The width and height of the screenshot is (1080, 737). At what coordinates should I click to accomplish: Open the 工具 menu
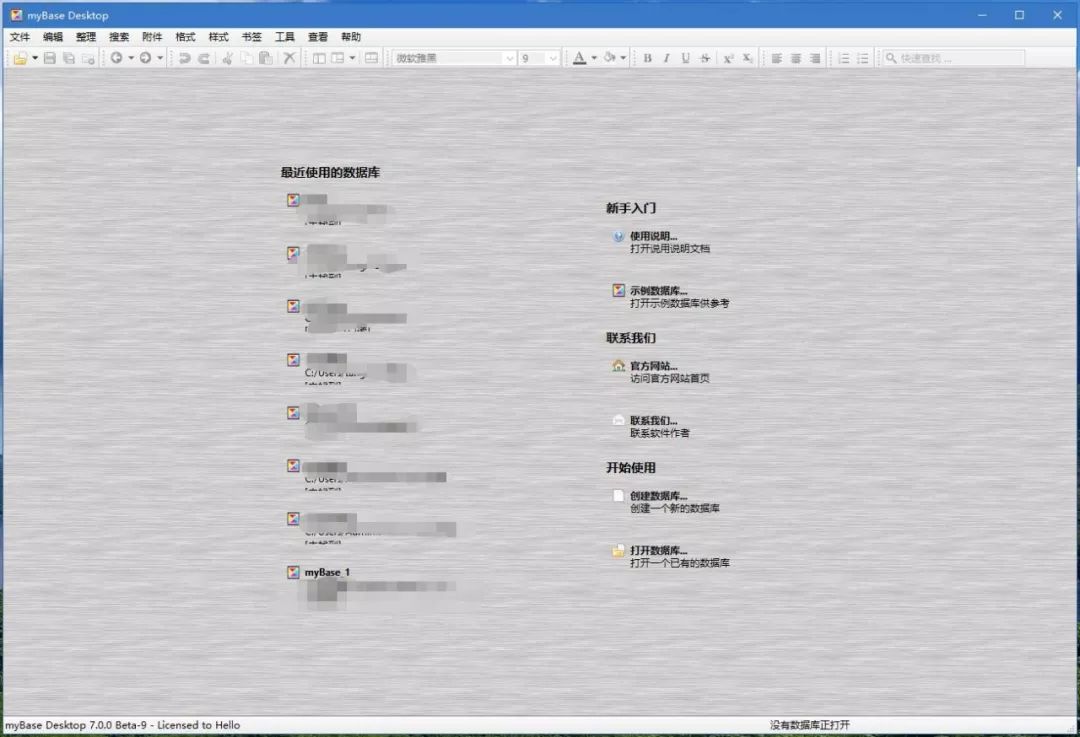tap(284, 37)
